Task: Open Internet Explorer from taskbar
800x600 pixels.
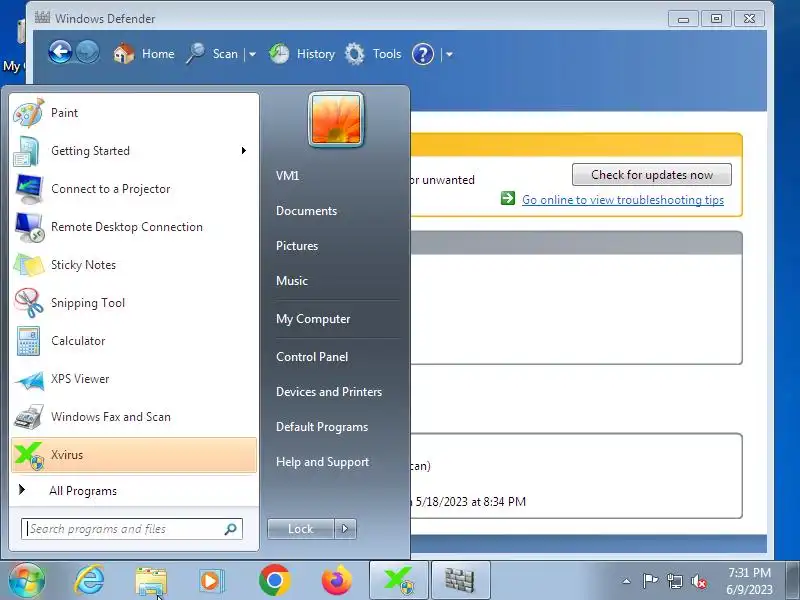Action: (x=89, y=580)
